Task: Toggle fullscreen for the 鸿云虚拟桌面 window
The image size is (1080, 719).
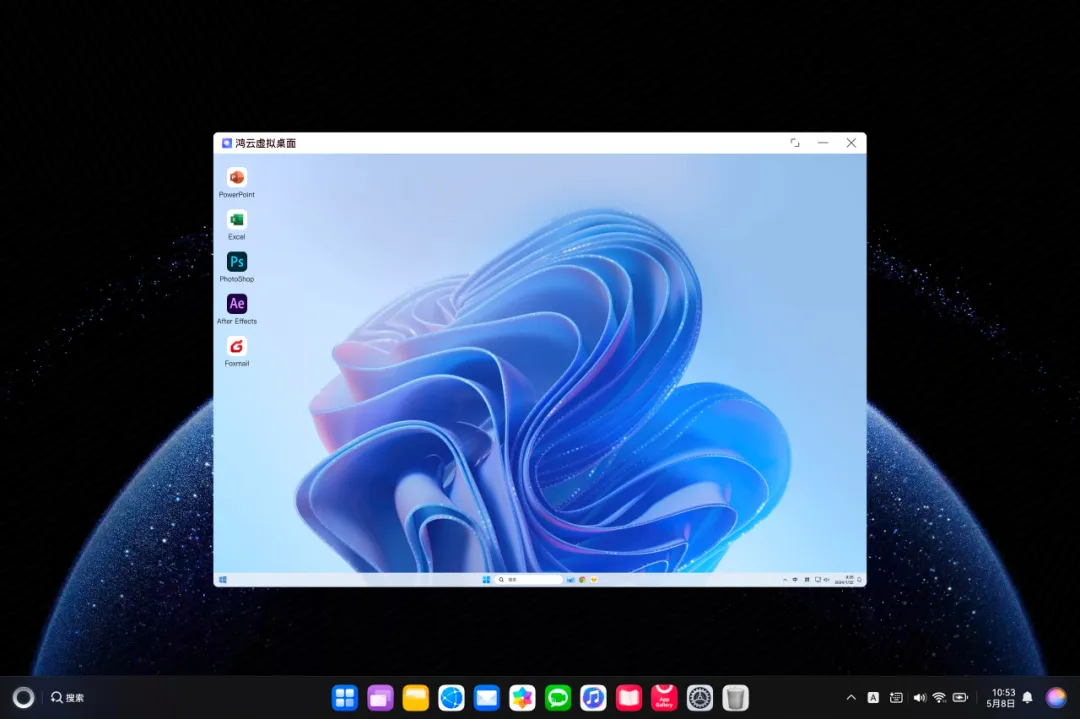Action: 795,143
